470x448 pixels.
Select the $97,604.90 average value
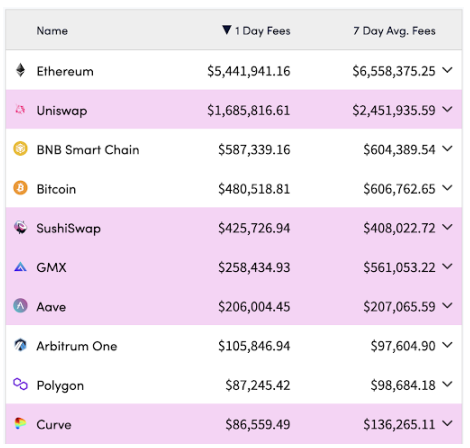[x=403, y=346]
